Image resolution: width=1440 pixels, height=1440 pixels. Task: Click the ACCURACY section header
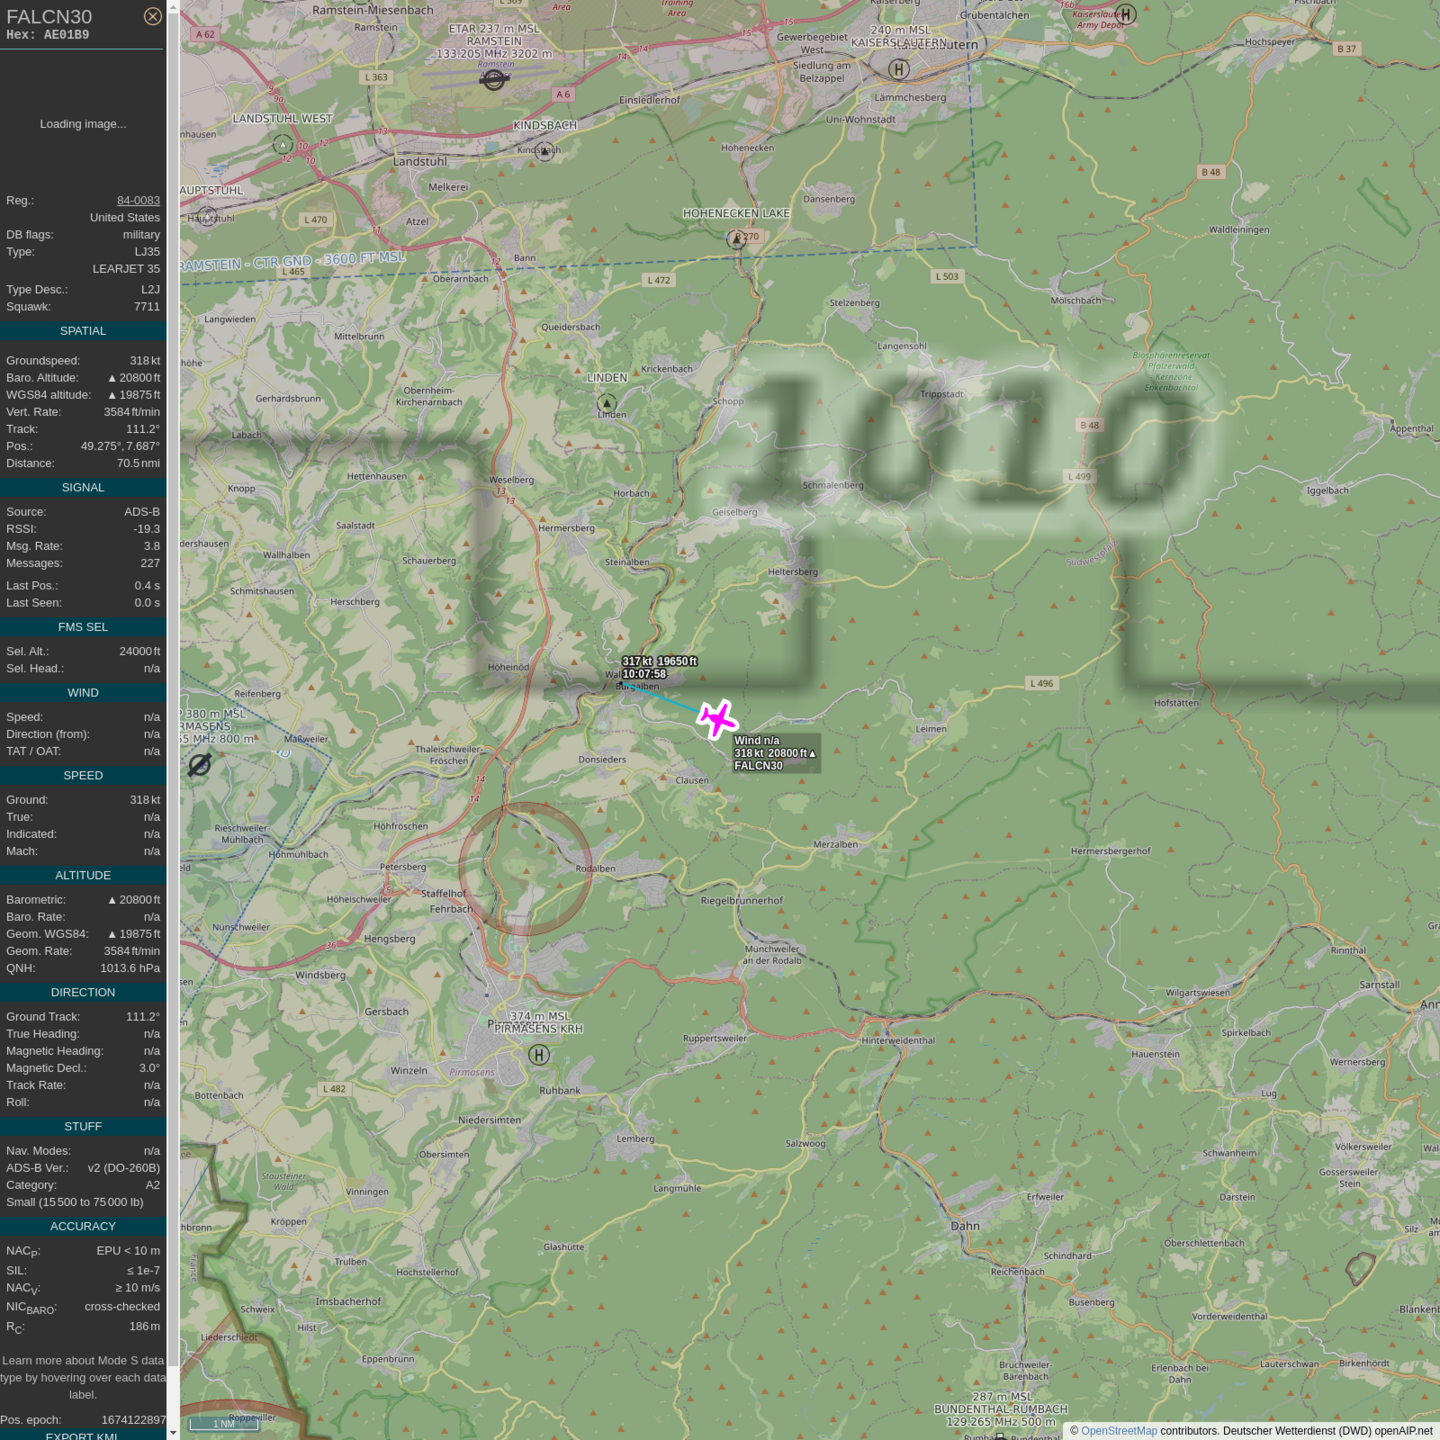point(82,1226)
